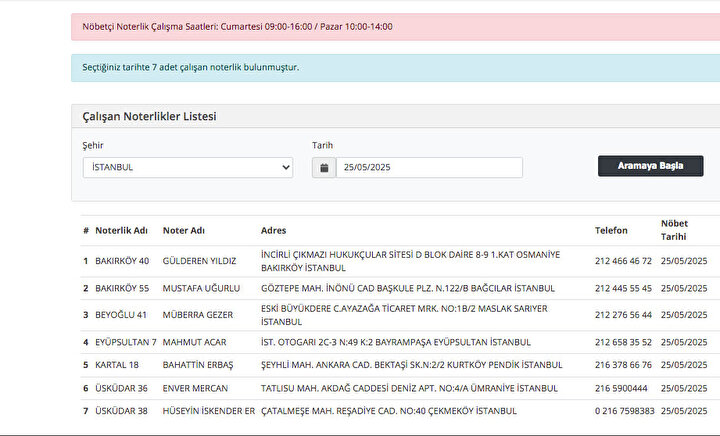
Task: Click notary name BAHATTİN ERBAŞ
Action: 198,365
